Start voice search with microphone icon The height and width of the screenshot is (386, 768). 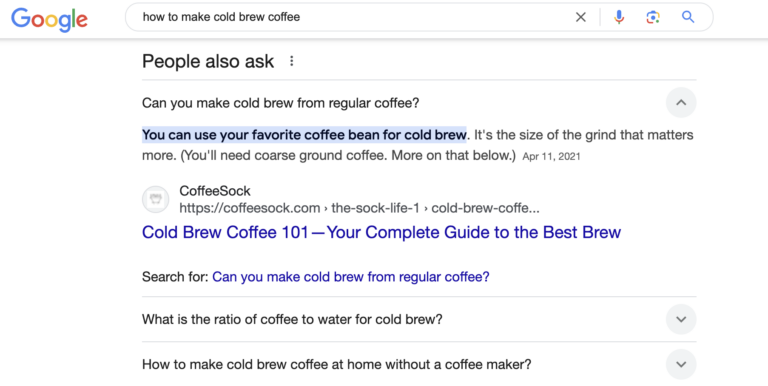[619, 17]
